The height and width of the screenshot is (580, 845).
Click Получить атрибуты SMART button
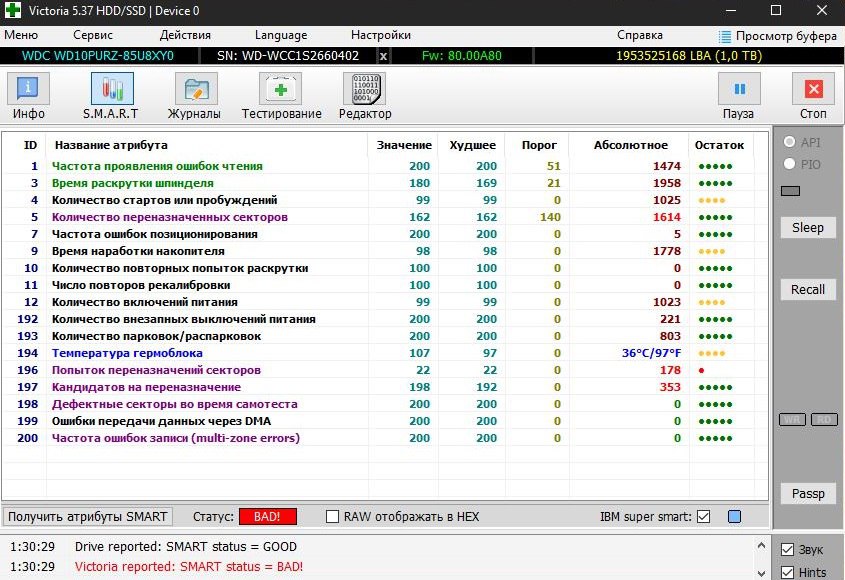coord(87,516)
